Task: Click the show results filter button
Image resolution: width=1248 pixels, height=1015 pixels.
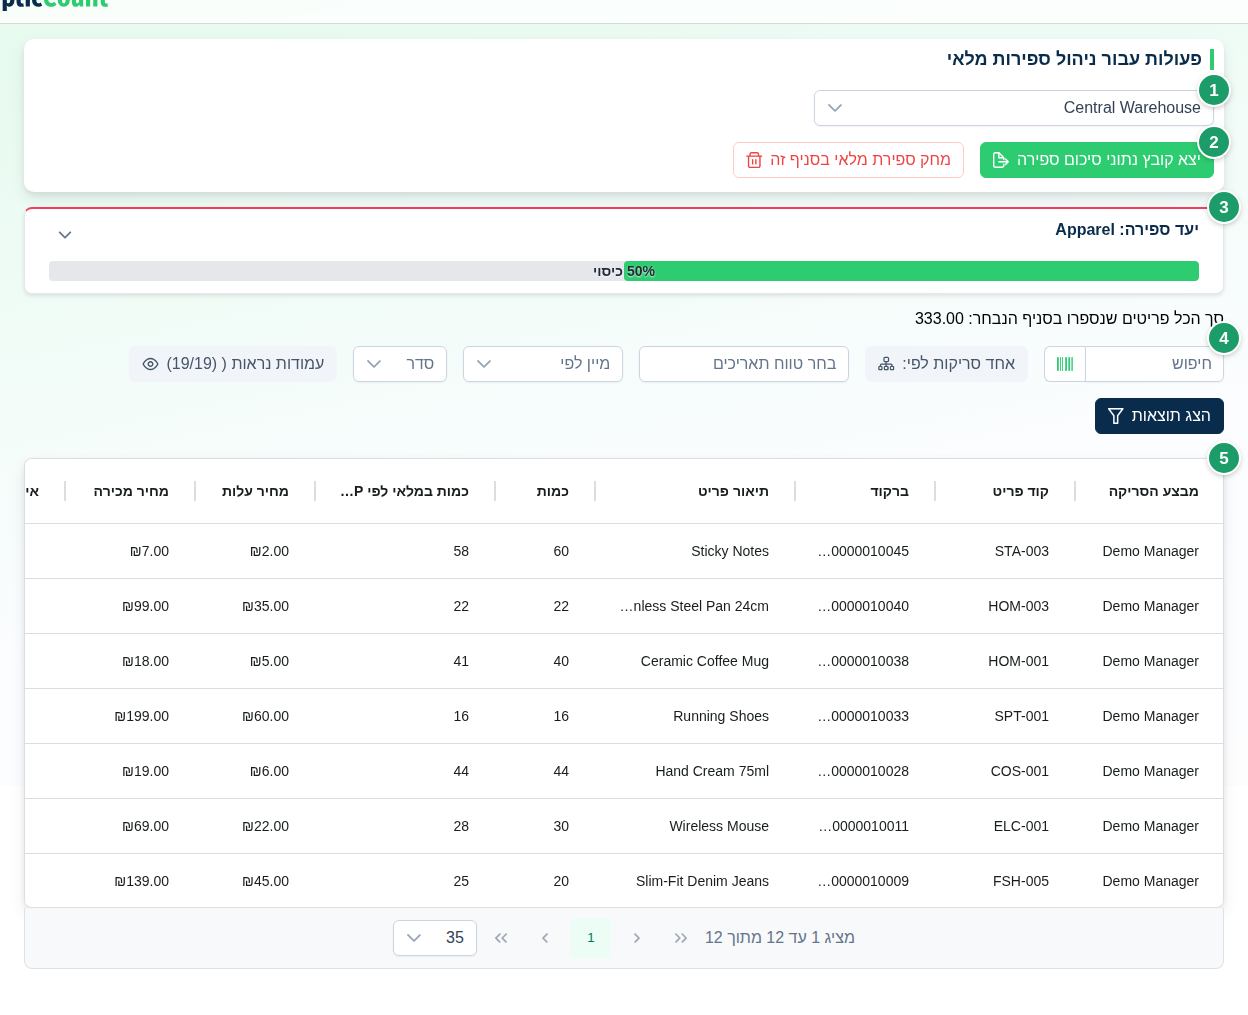Action: [x=1159, y=416]
